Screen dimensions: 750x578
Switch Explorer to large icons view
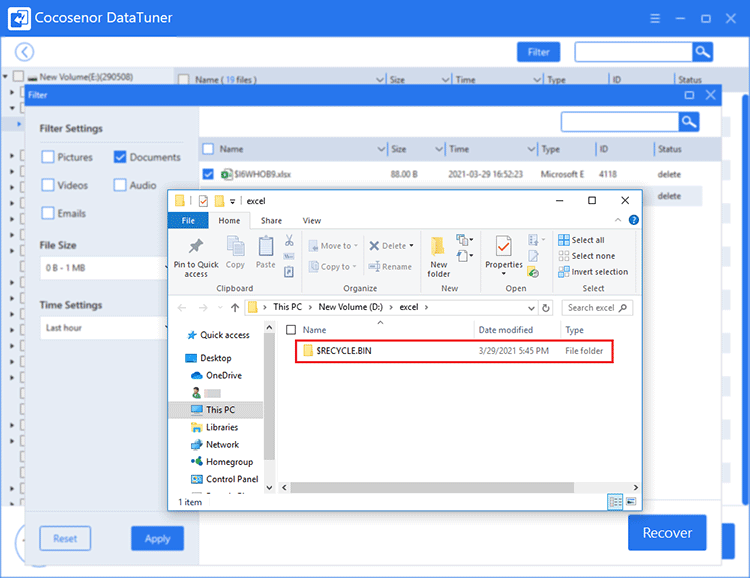coord(631,501)
